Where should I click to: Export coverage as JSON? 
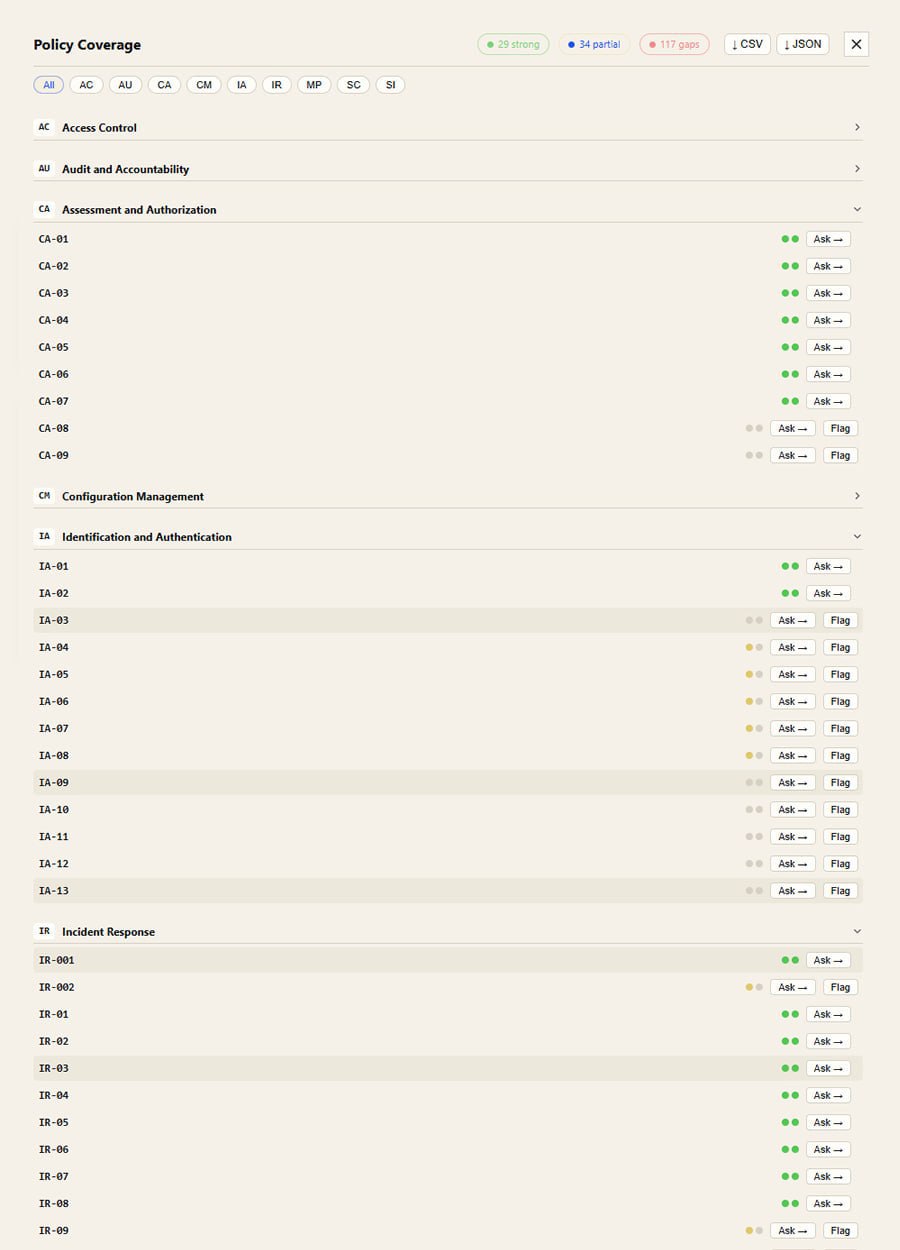tap(802, 44)
